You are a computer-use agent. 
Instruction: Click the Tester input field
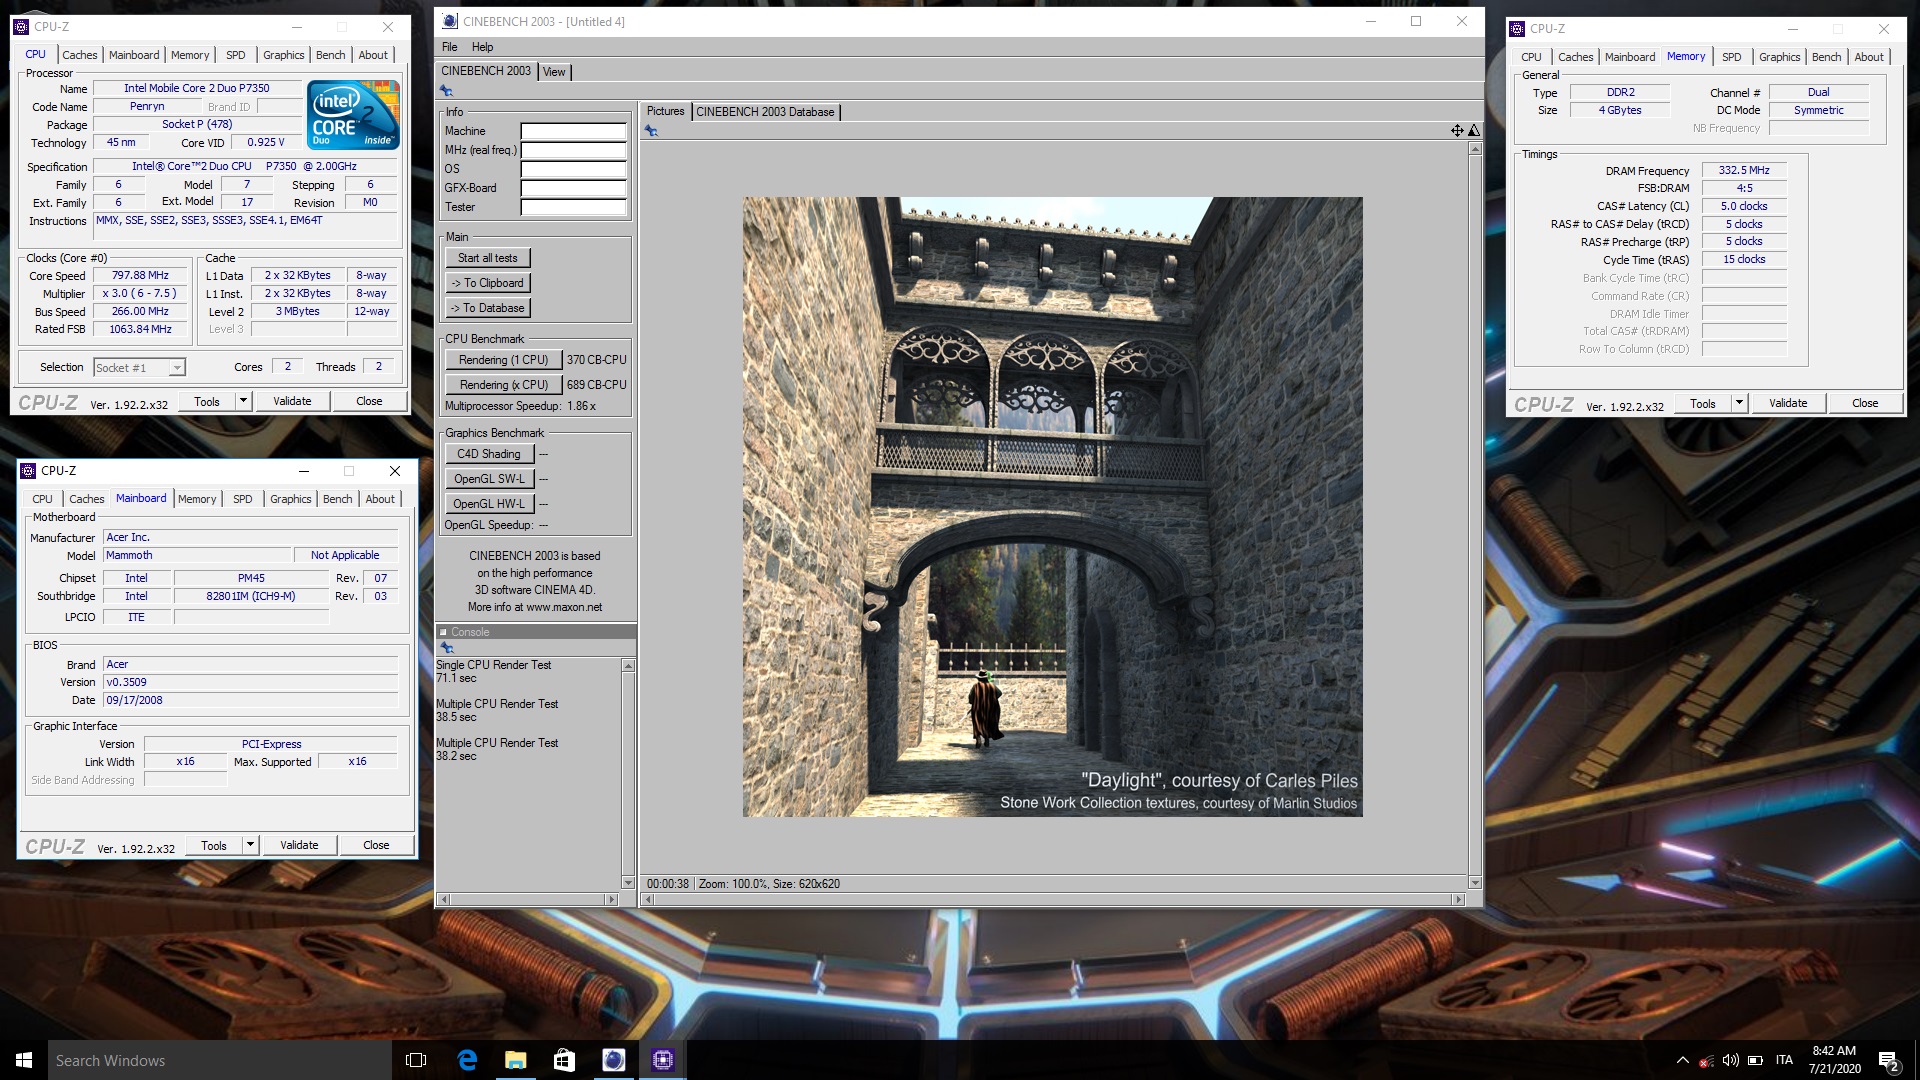[573, 207]
